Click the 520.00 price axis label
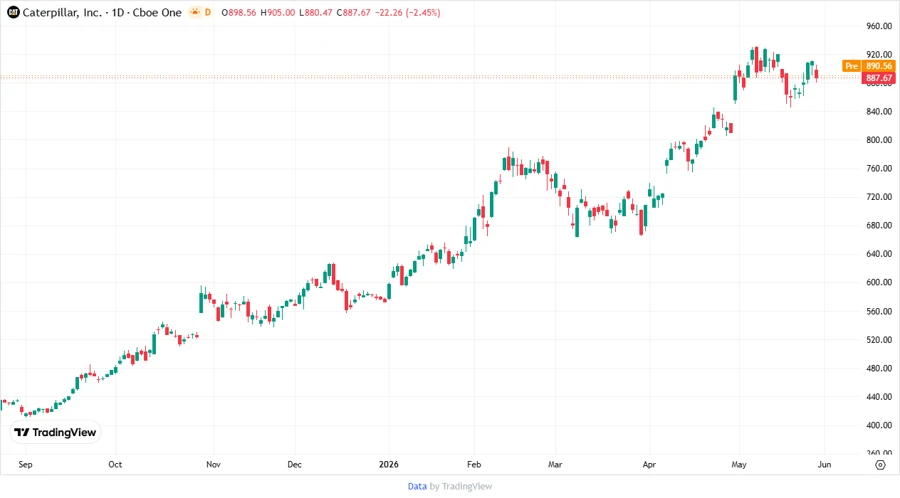 point(879,340)
